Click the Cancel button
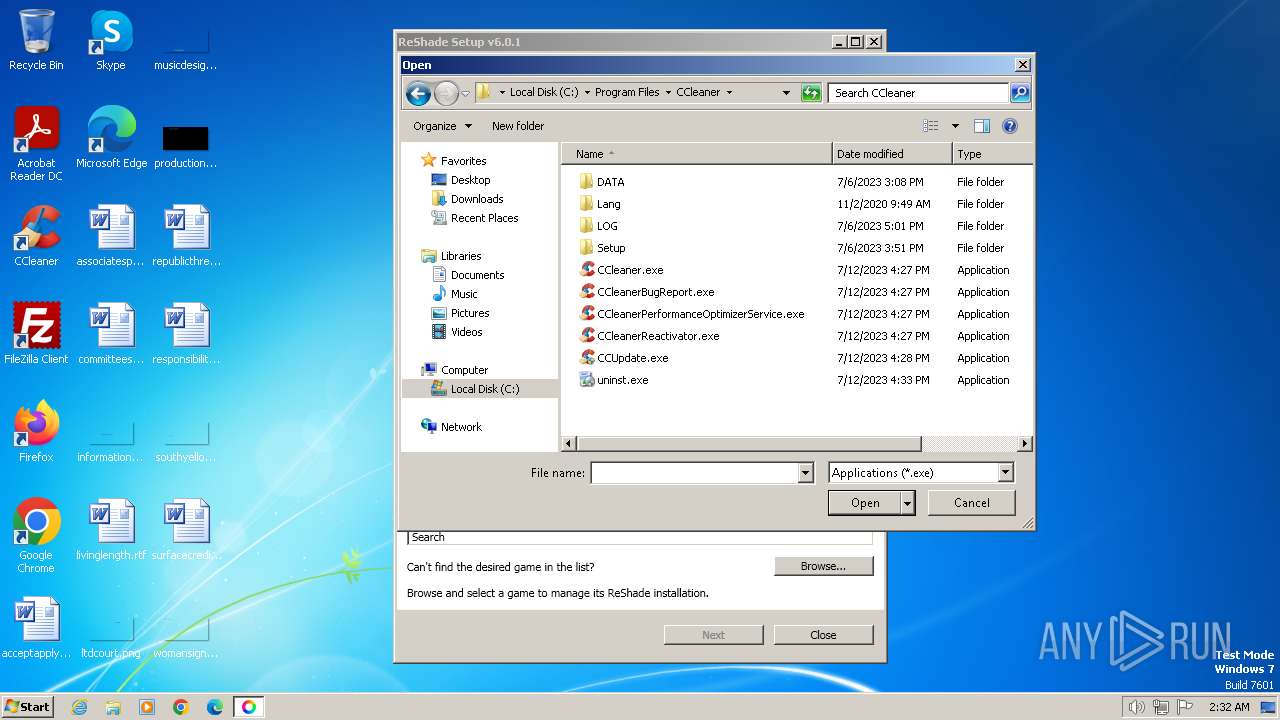 pyautogui.click(x=972, y=503)
